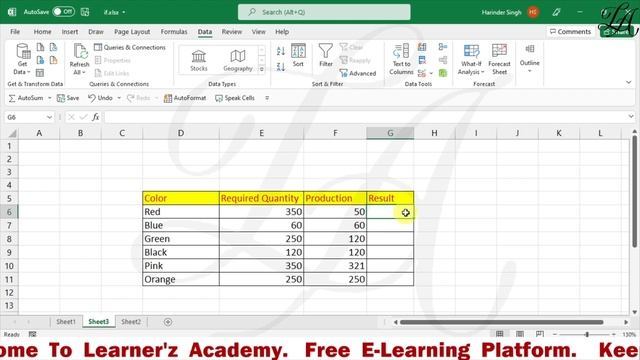Open the file name dropdown in title bar

(124, 12)
